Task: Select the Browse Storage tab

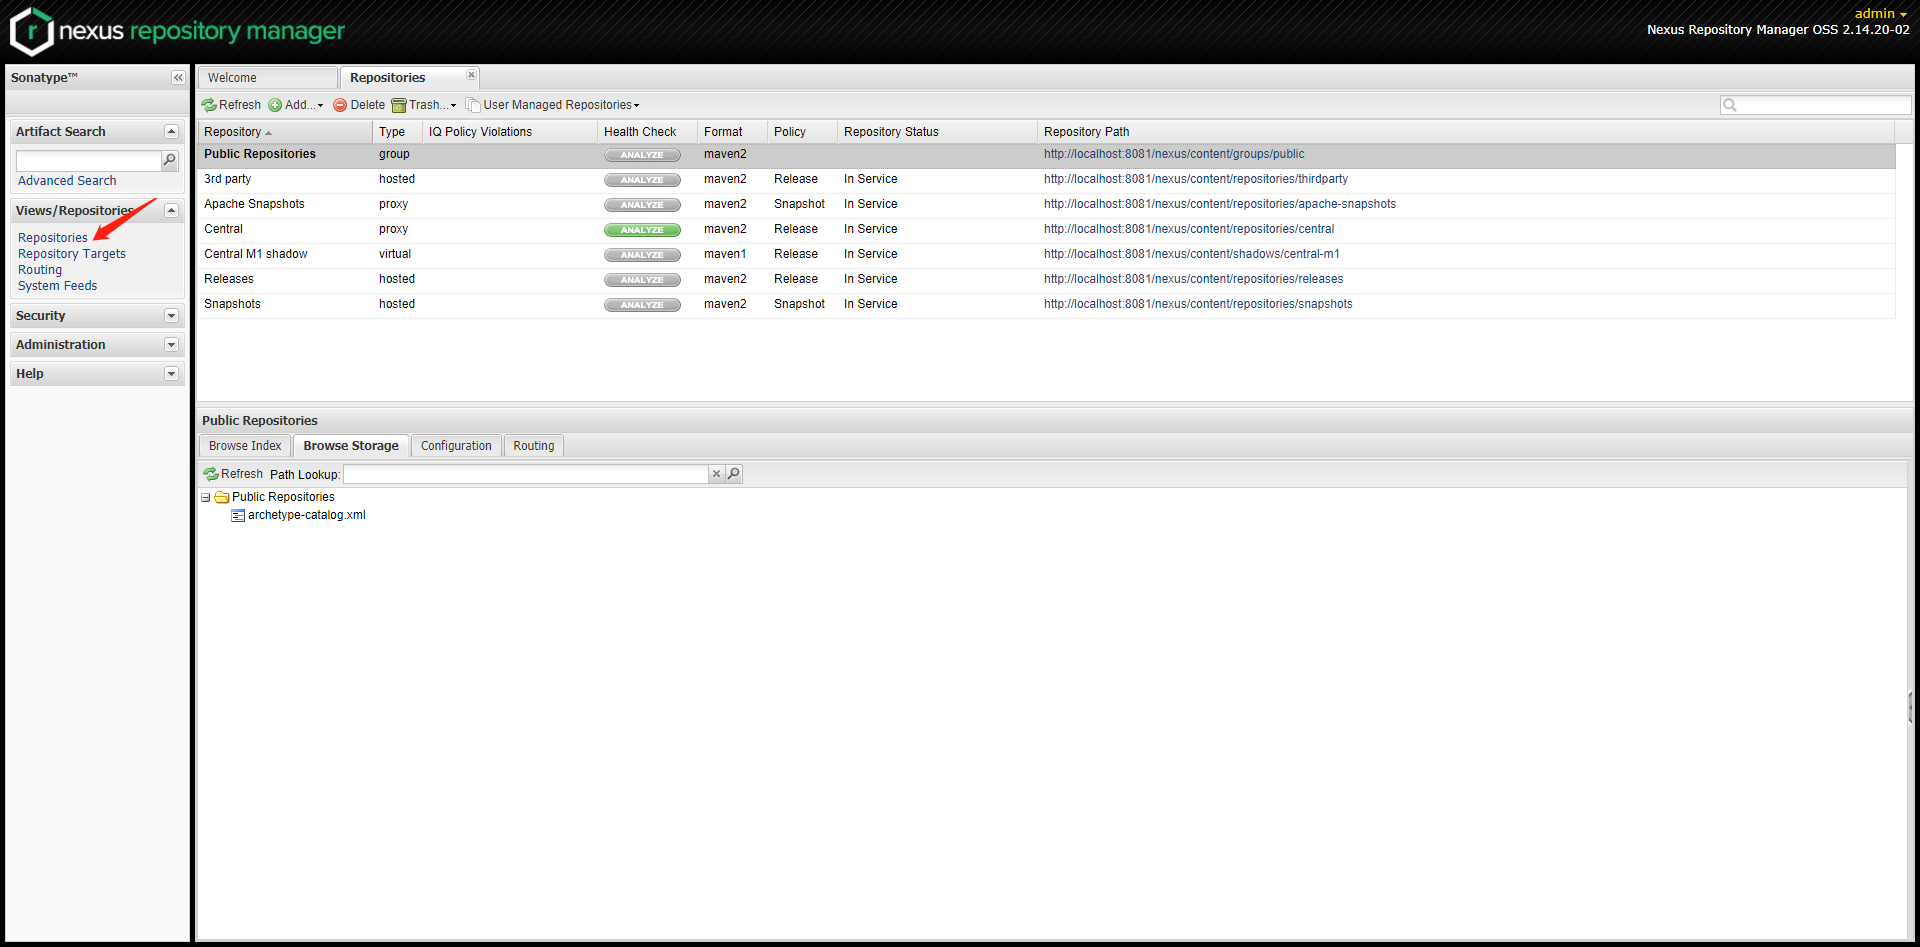Action: pyautogui.click(x=351, y=446)
